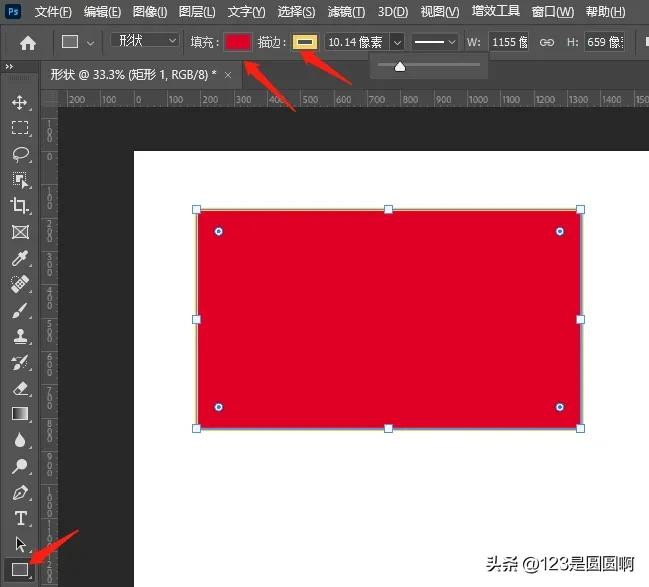This screenshot has height=587, width=649.
Task: Click the ruler origin corner box
Action: [x=49, y=99]
